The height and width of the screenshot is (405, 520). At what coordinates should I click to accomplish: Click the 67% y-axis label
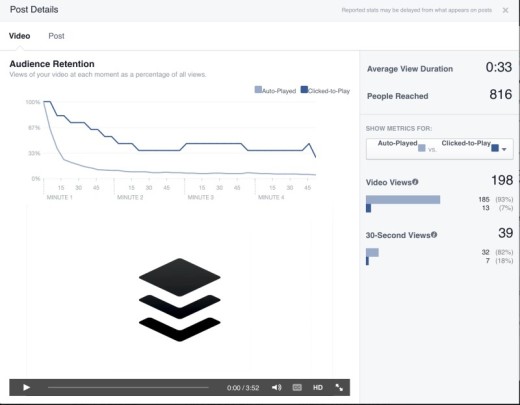(34, 128)
